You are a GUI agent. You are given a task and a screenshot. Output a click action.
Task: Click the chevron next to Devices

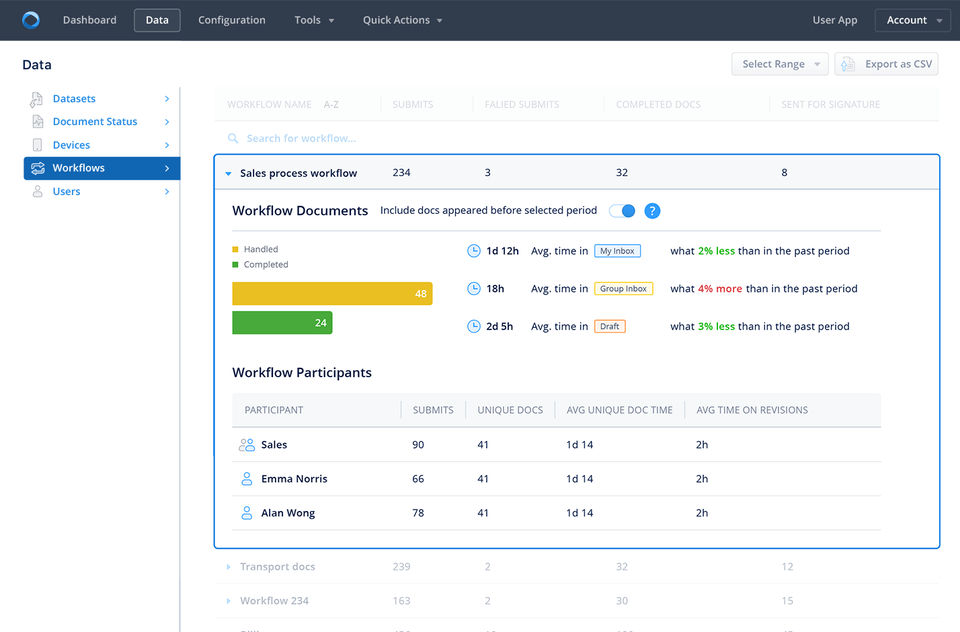(x=167, y=145)
